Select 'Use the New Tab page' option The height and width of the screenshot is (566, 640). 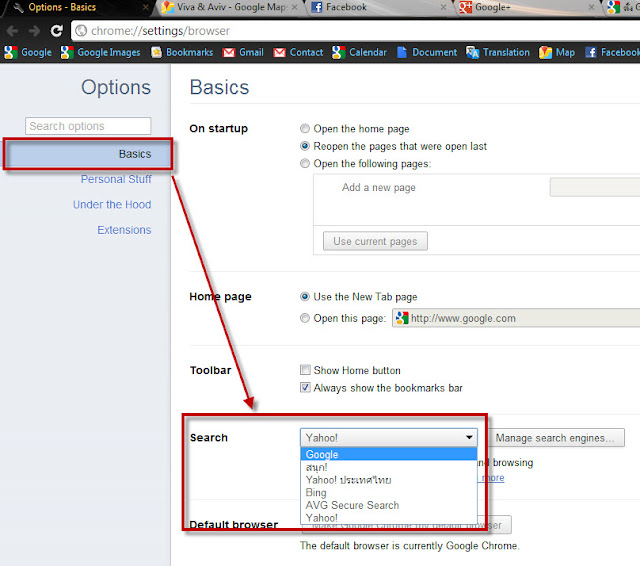305,296
